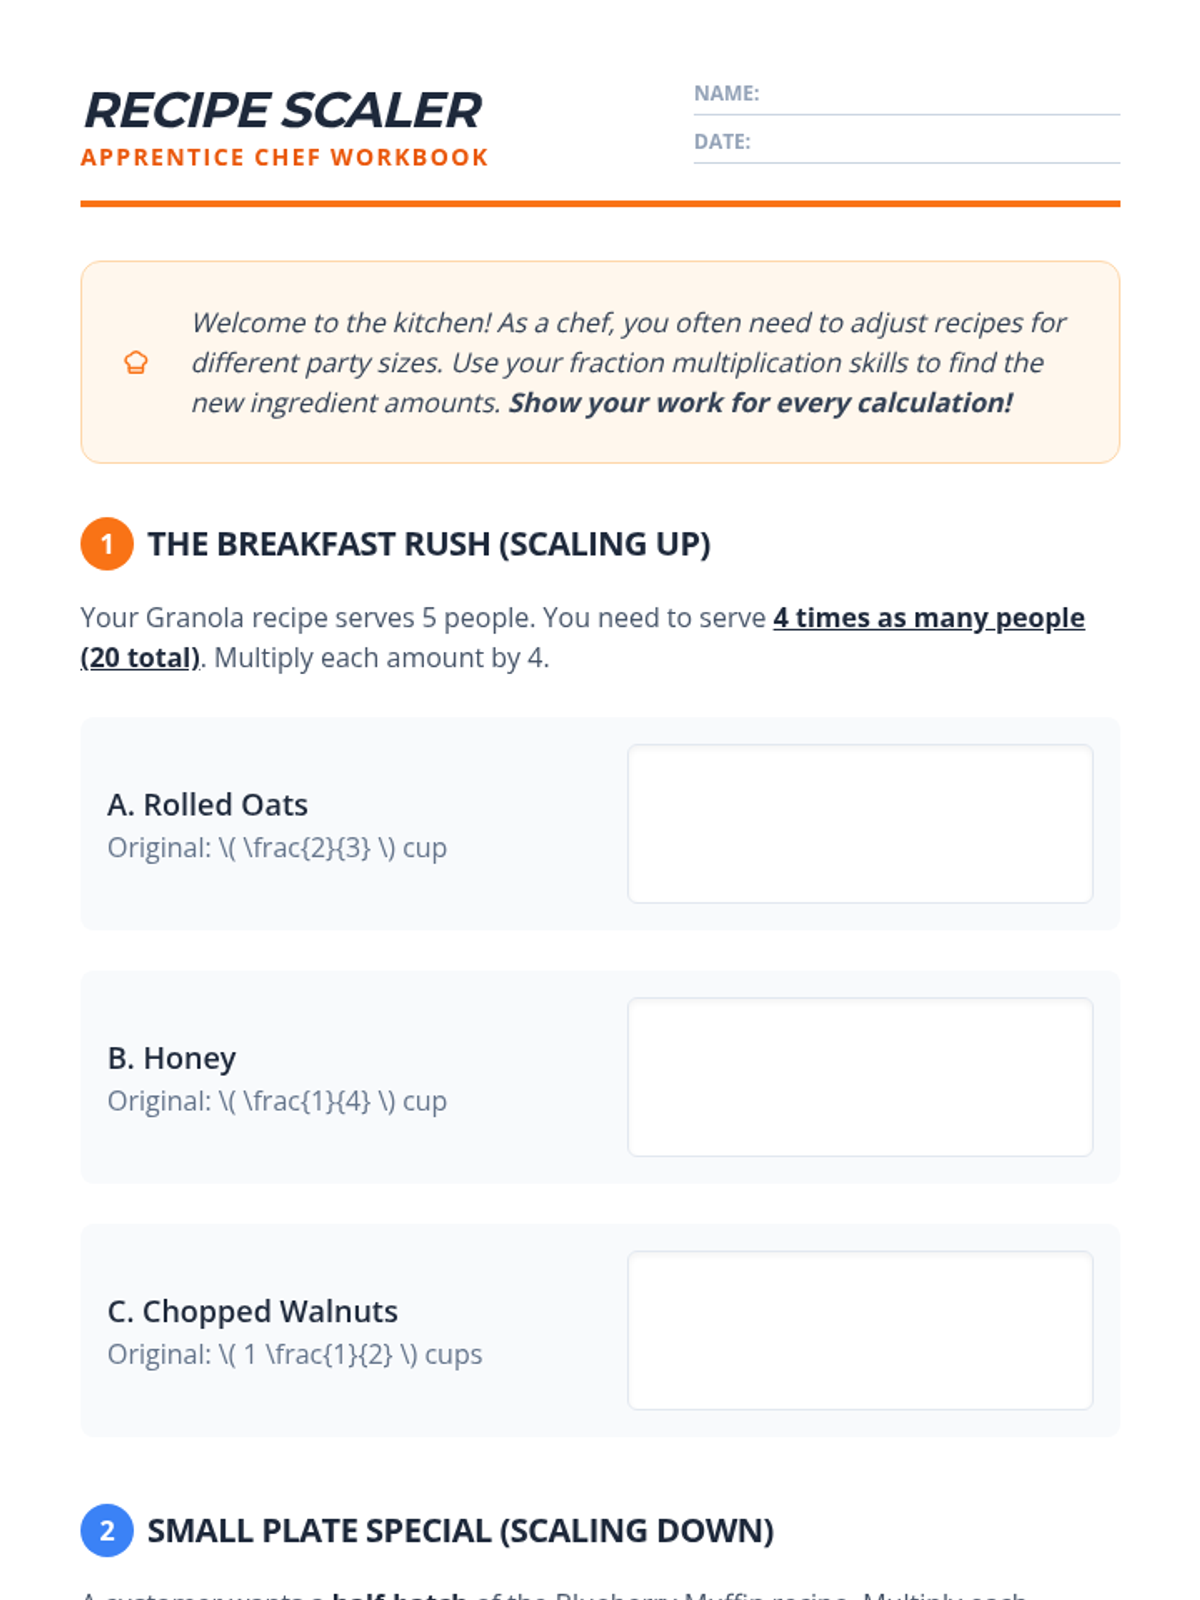Click the underlined '4 times as many people' text
1200x1600 pixels.
(x=929, y=618)
